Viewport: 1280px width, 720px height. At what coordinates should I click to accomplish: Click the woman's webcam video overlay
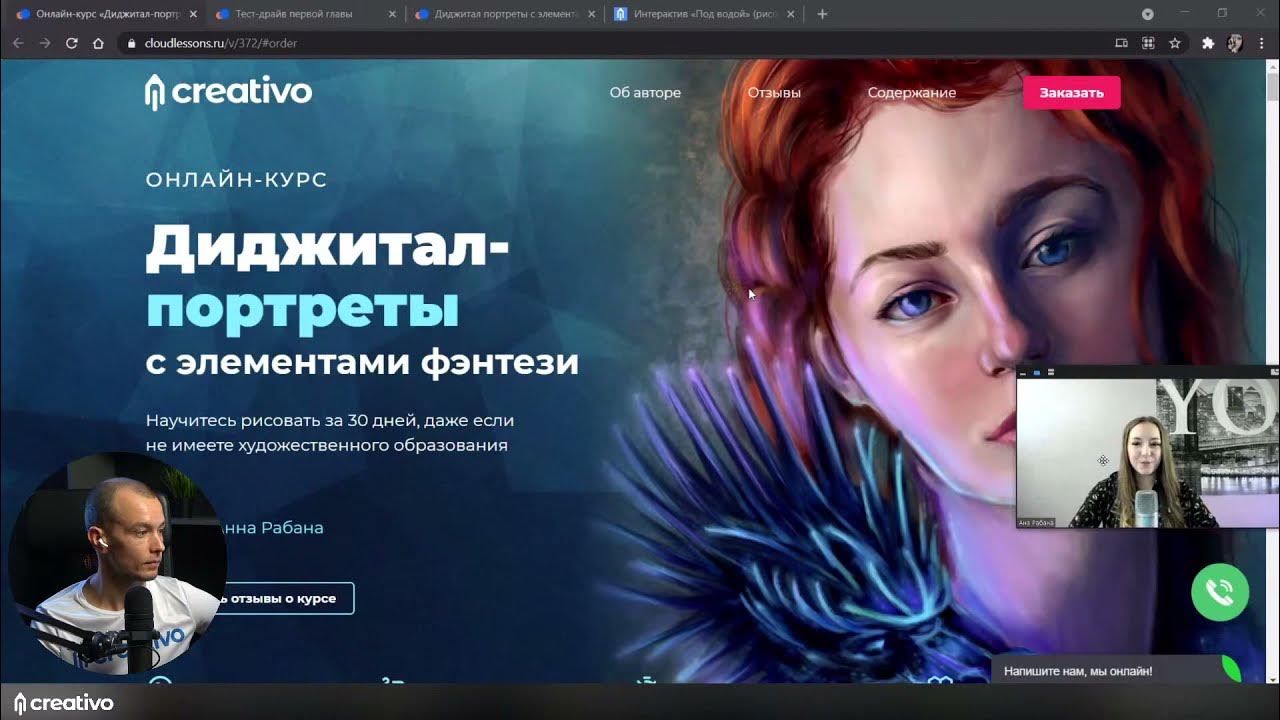1148,447
